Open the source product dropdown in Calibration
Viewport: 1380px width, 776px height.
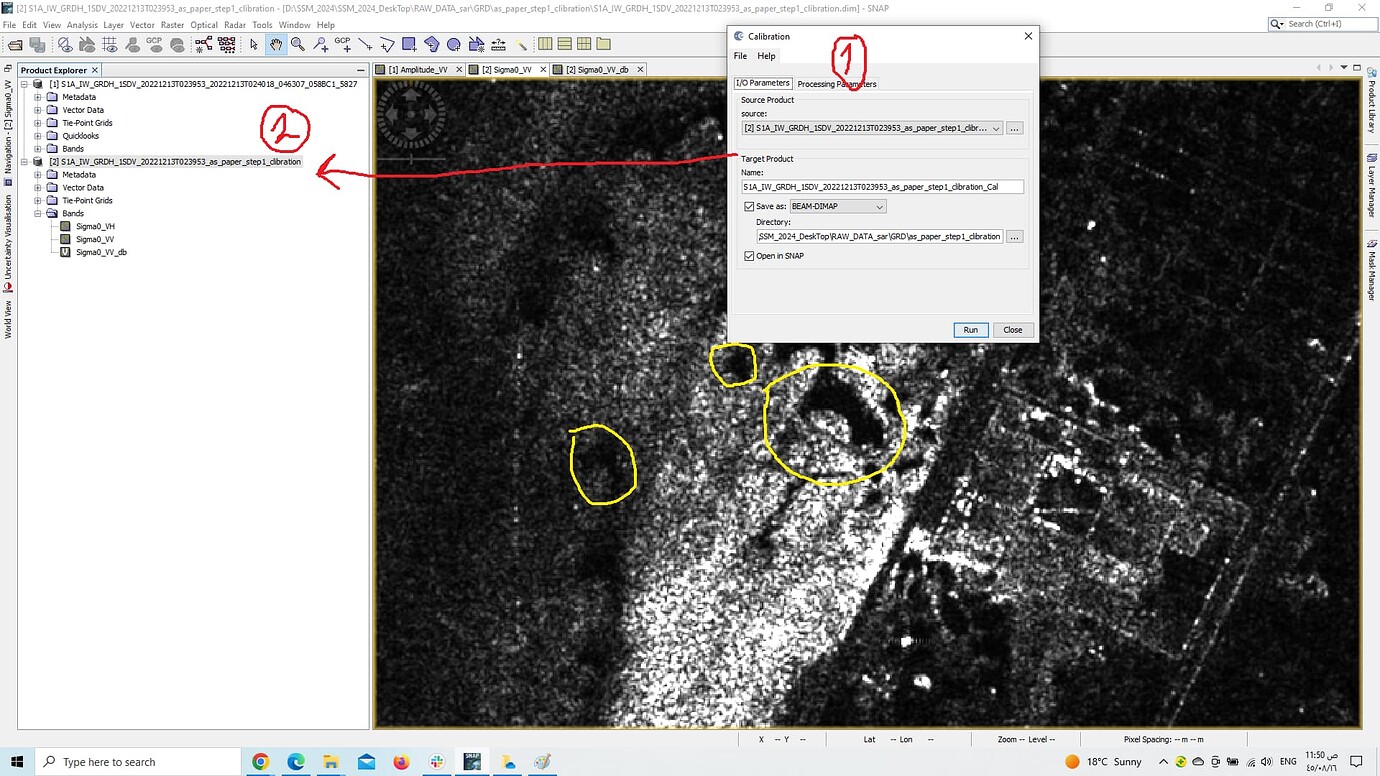(997, 128)
